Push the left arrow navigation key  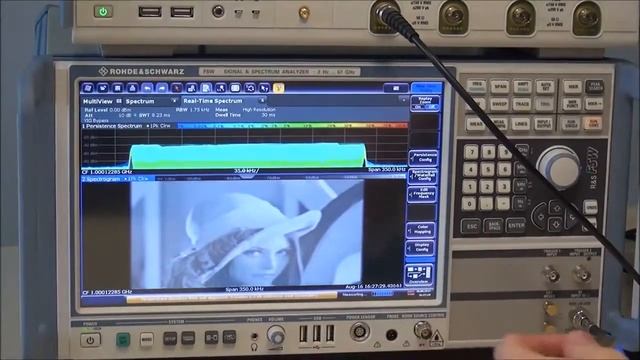coord(540,216)
